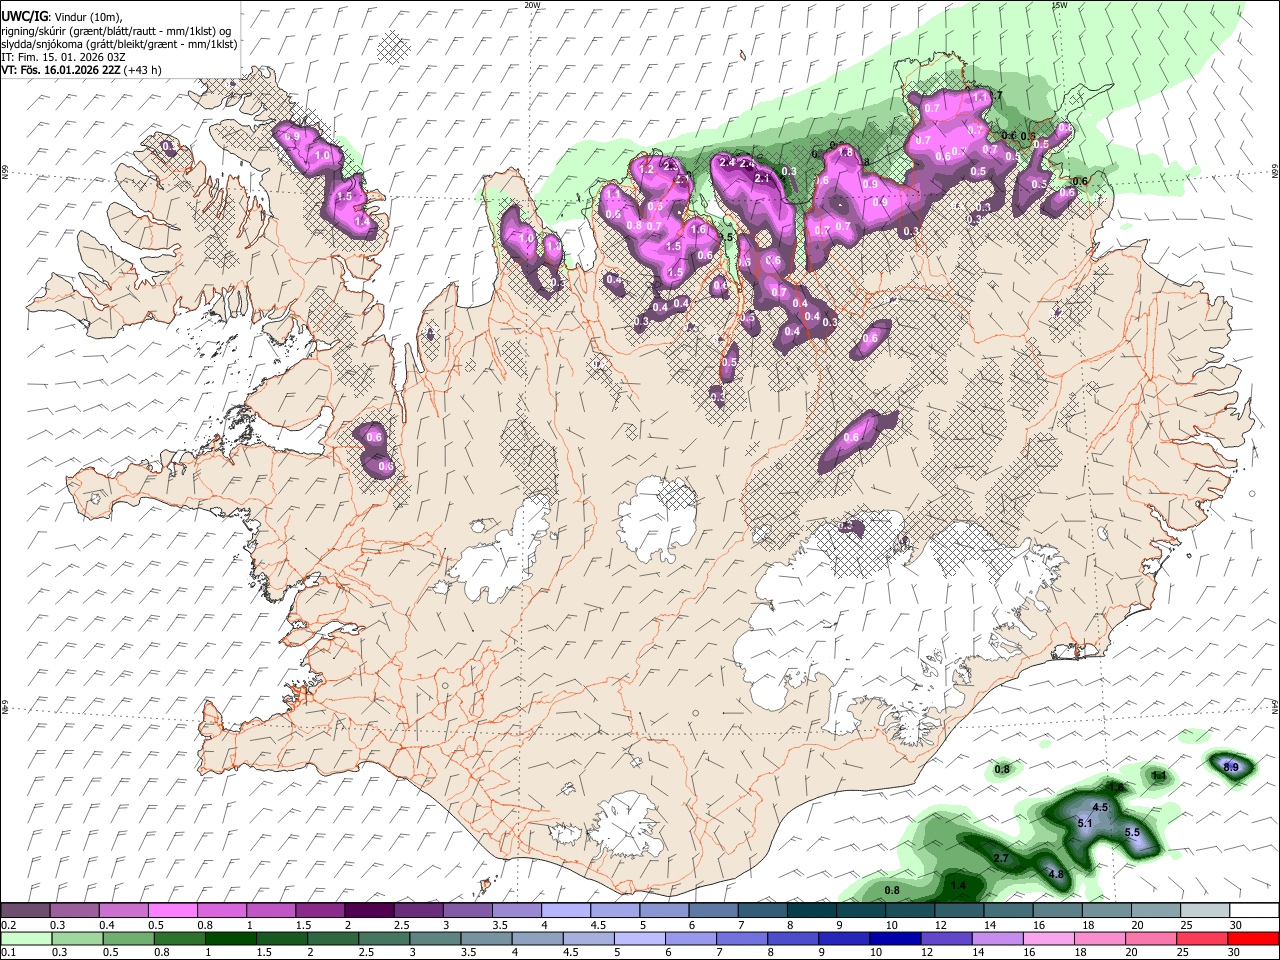Screen dimensions: 1280x960
Task: Pick the dark navy blue swatch labeled 10
Action: (x=894, y=938)
